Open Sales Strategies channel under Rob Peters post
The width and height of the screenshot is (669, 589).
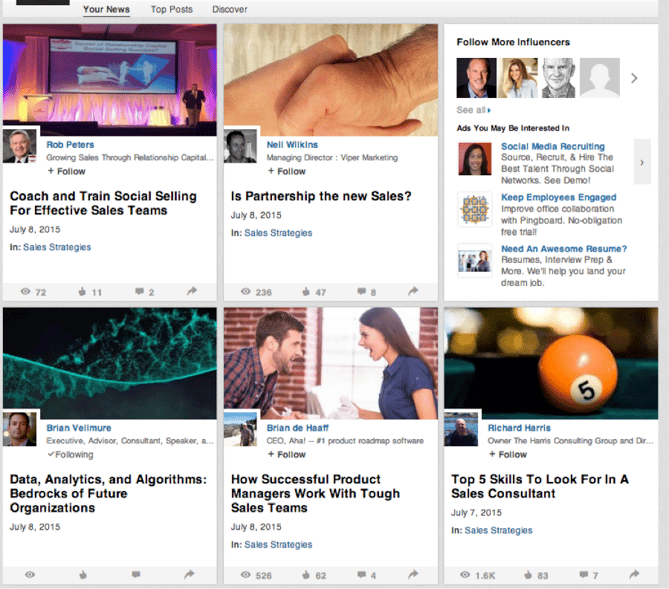57,247
